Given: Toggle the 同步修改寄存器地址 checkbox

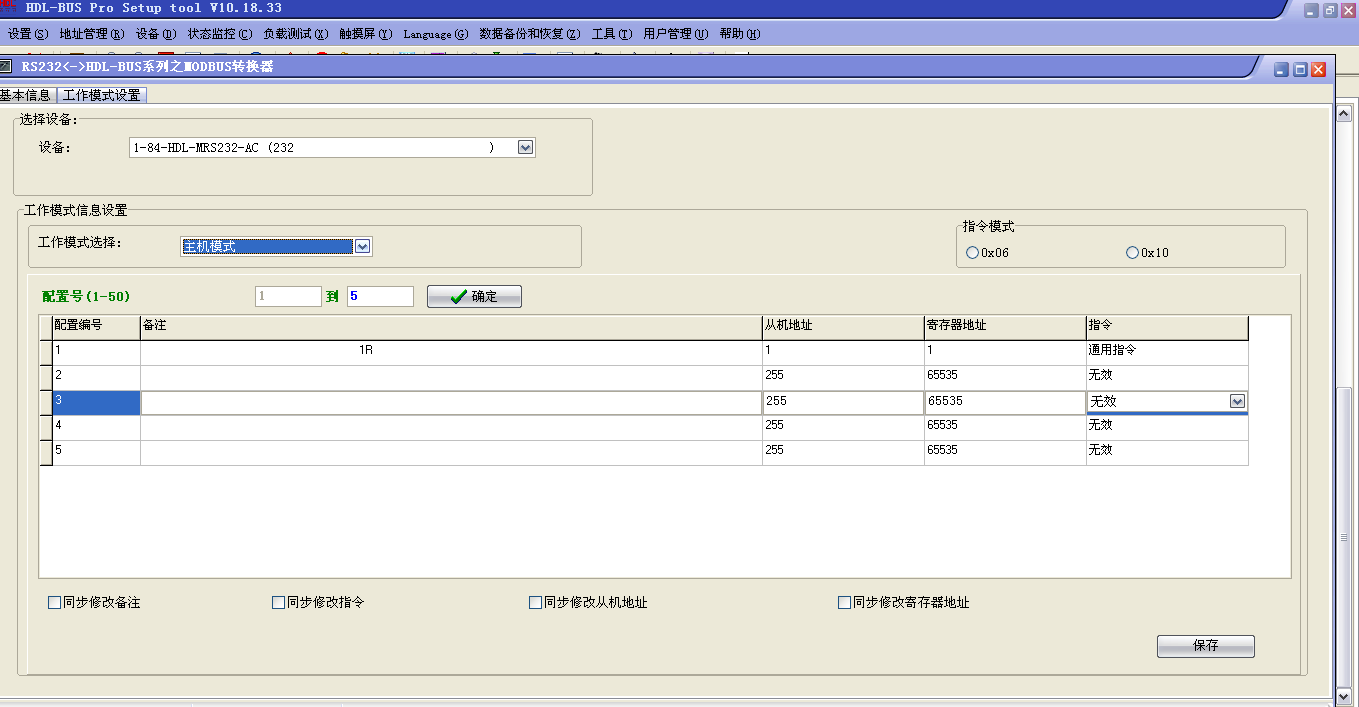Looking at the screenshot, I should 845,603.
